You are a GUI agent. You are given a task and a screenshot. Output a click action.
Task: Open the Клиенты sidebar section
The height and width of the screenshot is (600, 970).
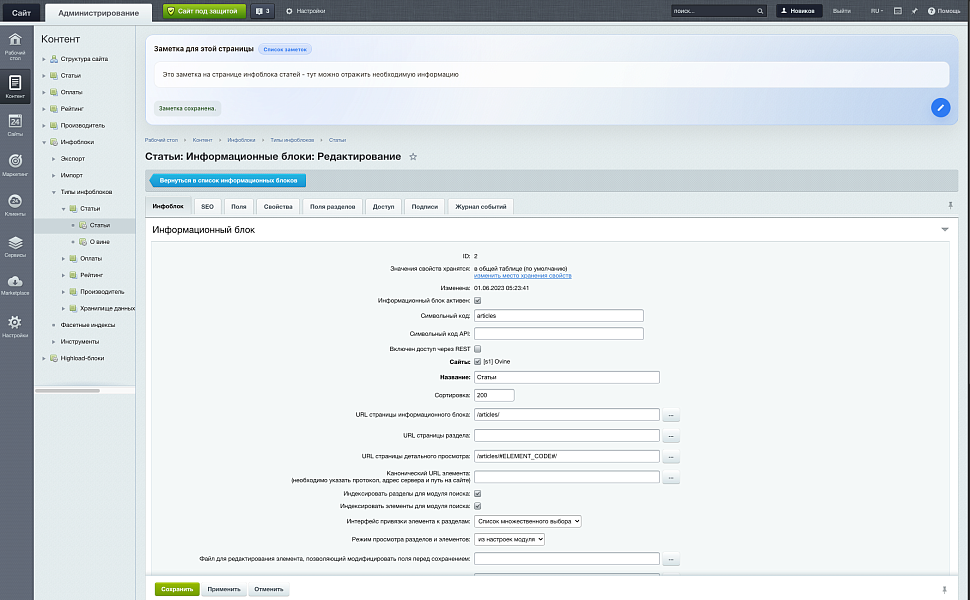pos(15,205)
